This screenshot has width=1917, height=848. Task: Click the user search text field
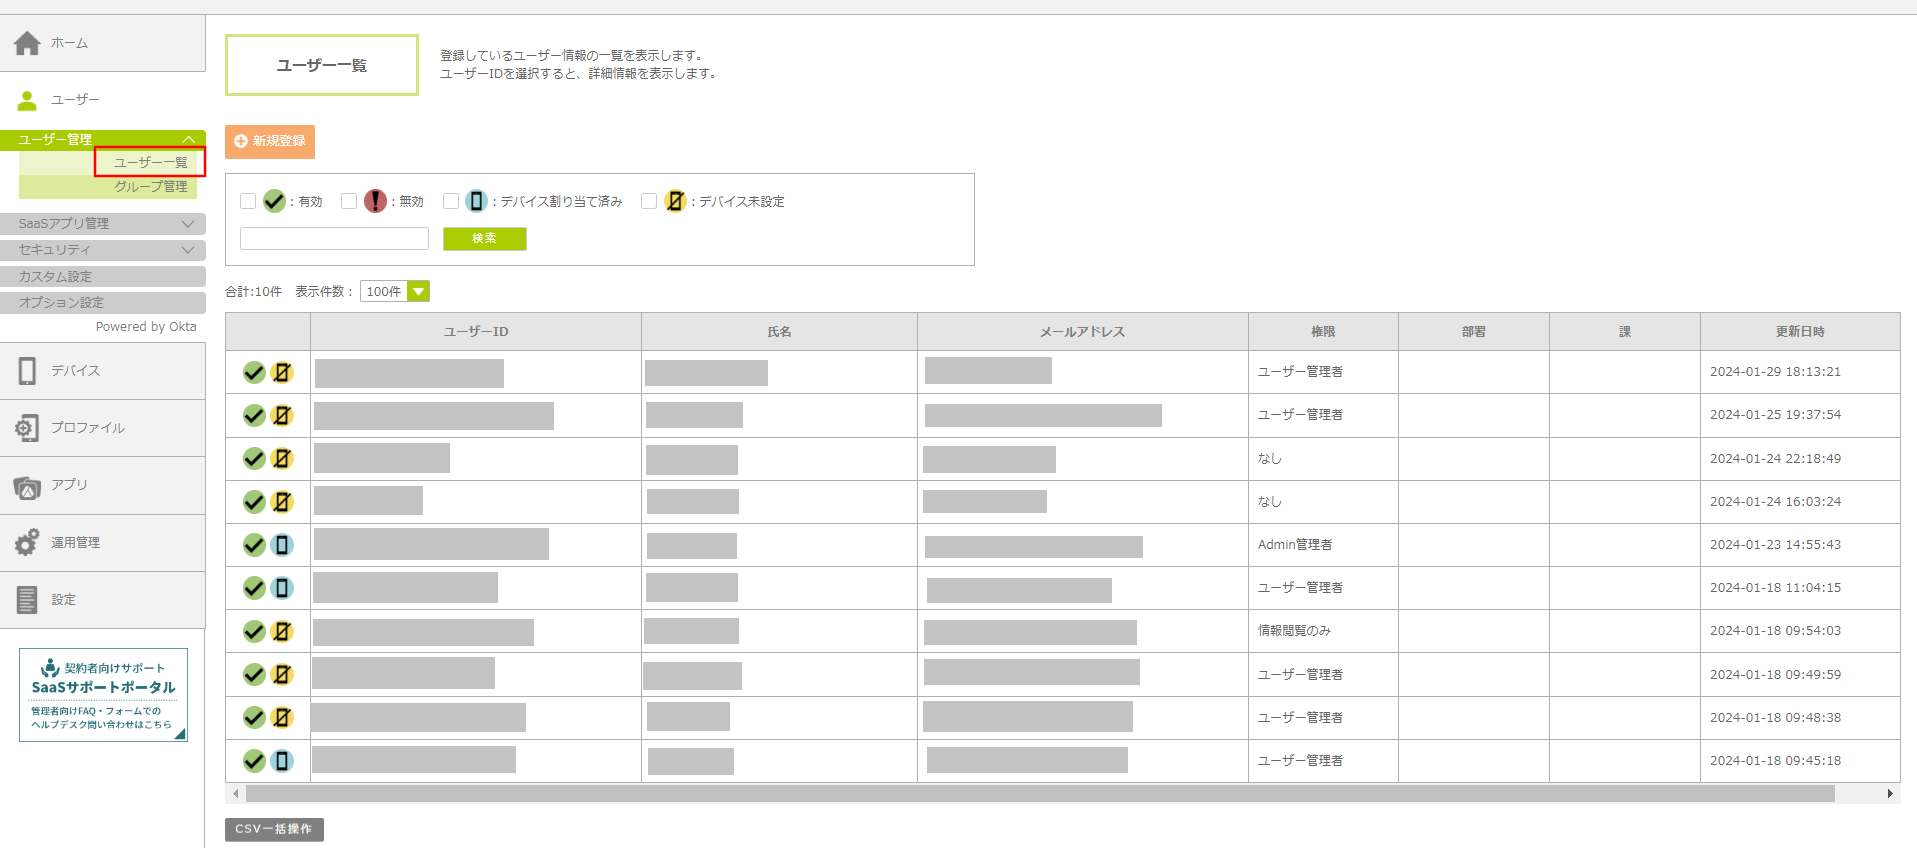[334, 239]
